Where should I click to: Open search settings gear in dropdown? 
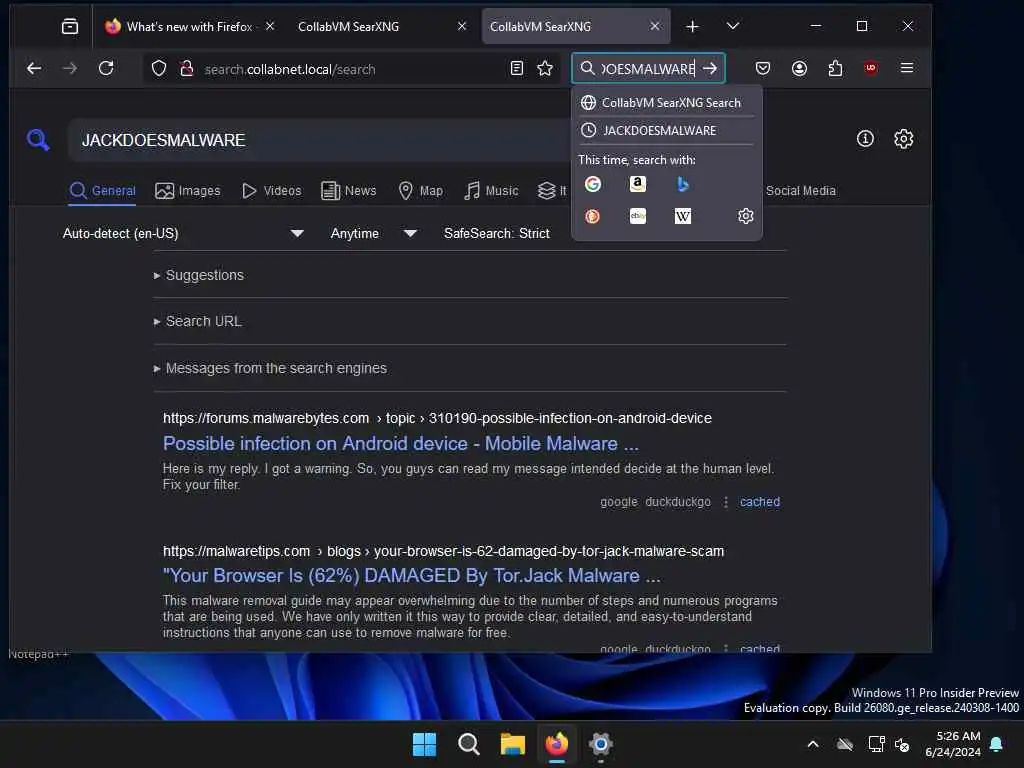click(x=745, y=216)
